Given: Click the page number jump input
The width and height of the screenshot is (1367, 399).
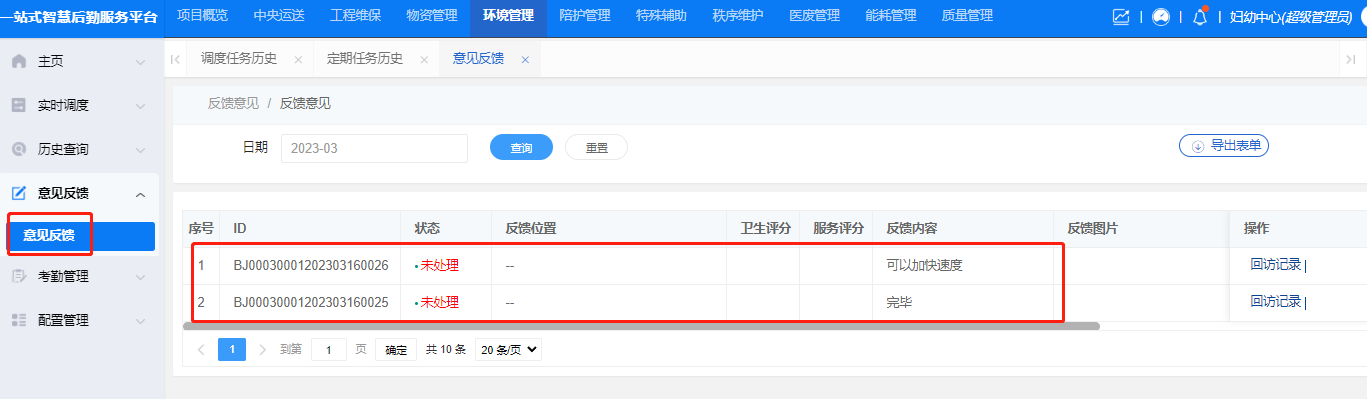Looking at the screenshot, I should coord(328,349).
